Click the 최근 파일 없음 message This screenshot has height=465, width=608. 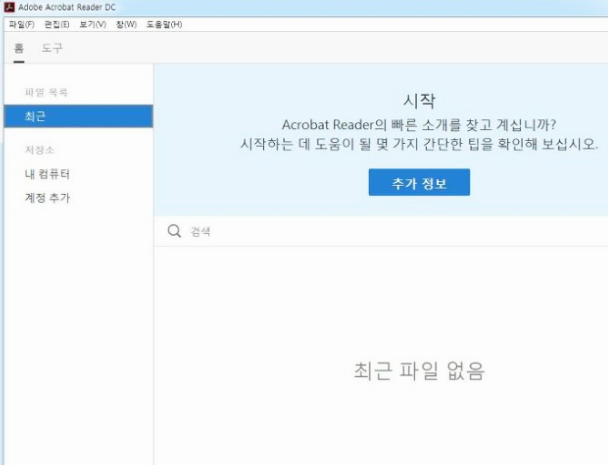pos(419,371)
